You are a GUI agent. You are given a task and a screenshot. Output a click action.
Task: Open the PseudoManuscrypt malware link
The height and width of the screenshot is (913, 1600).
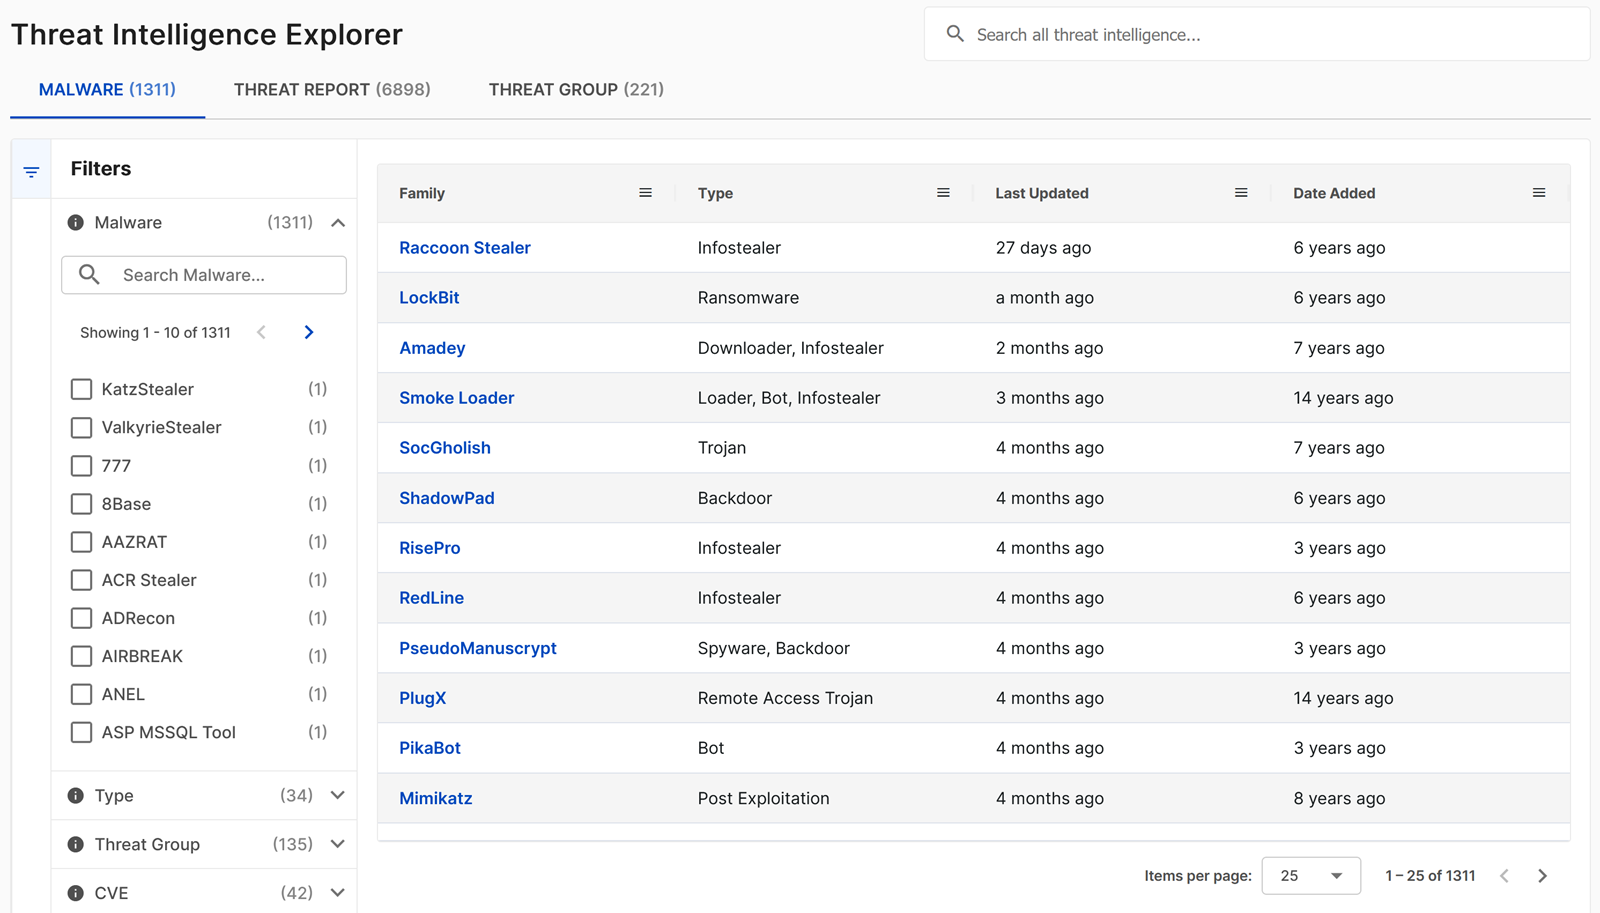coord(478,648)
